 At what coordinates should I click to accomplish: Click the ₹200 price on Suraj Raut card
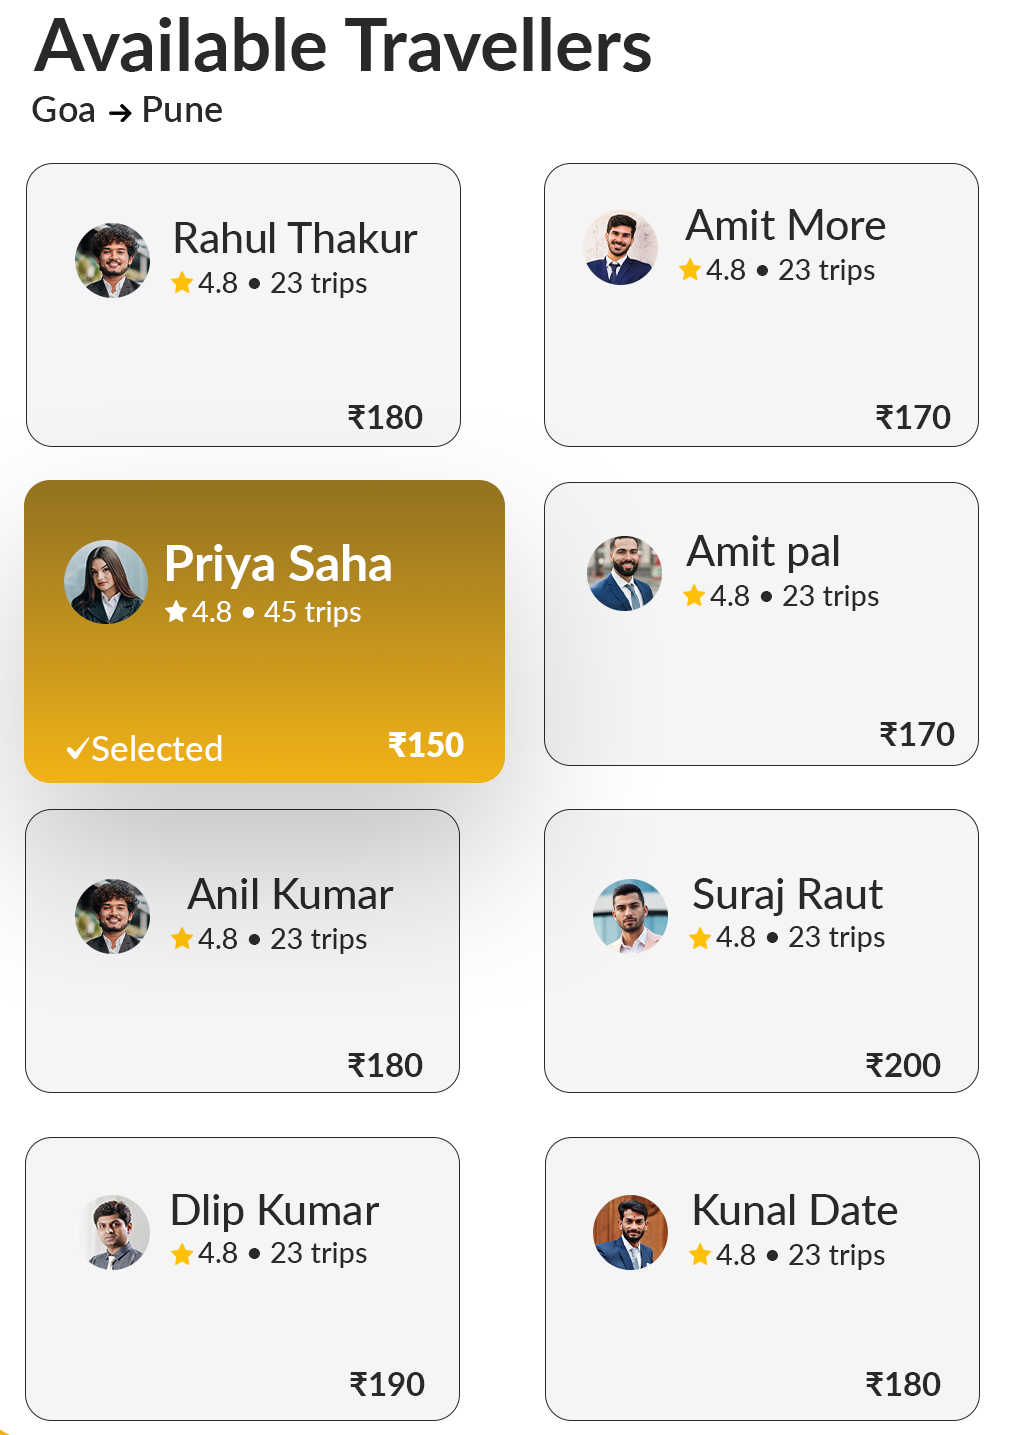(x=903, y=1065)
